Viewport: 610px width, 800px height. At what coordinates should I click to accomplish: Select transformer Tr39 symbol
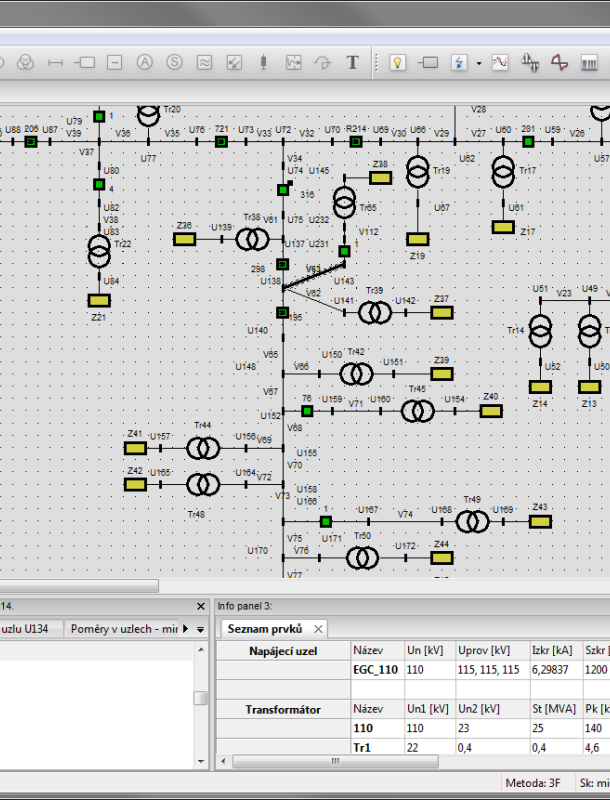point(375,313)
